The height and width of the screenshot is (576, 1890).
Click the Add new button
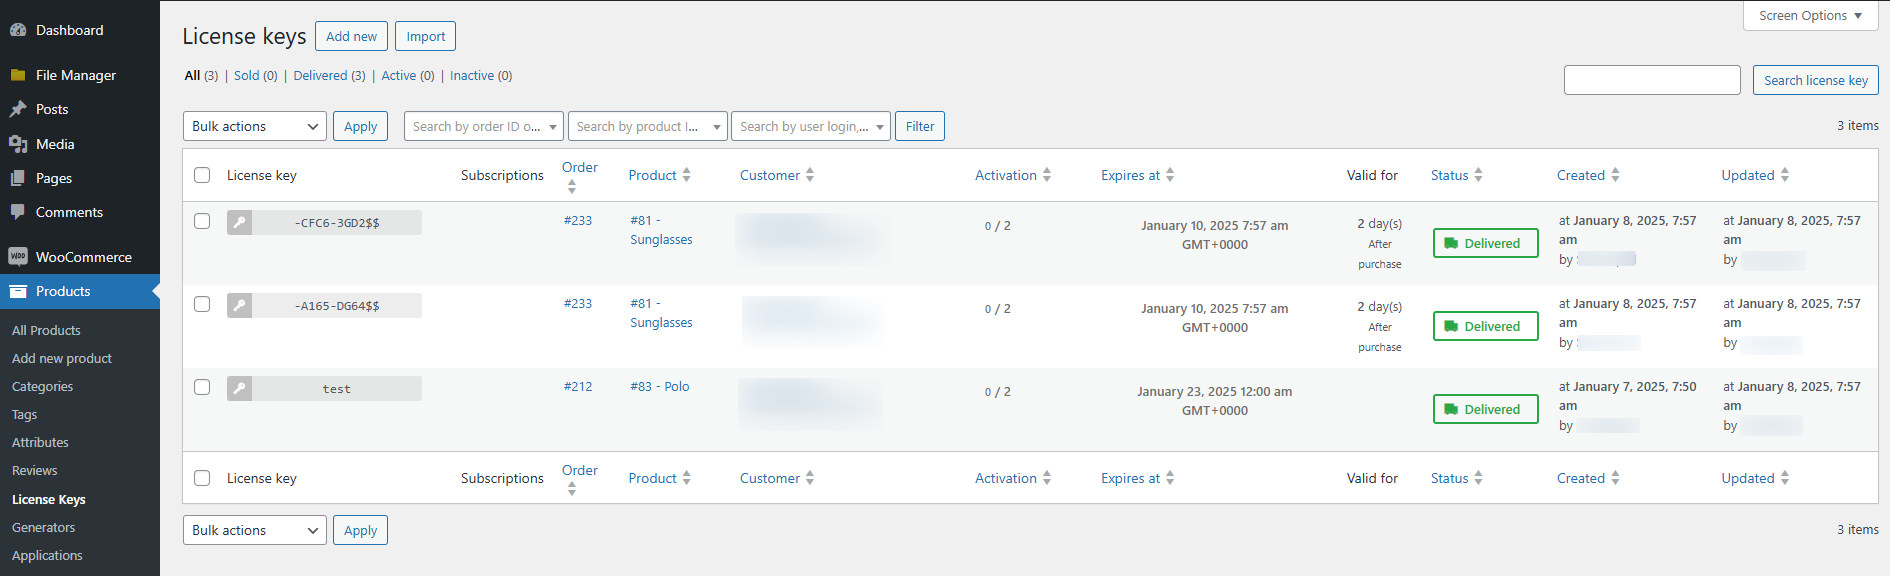tap(351, 37)
